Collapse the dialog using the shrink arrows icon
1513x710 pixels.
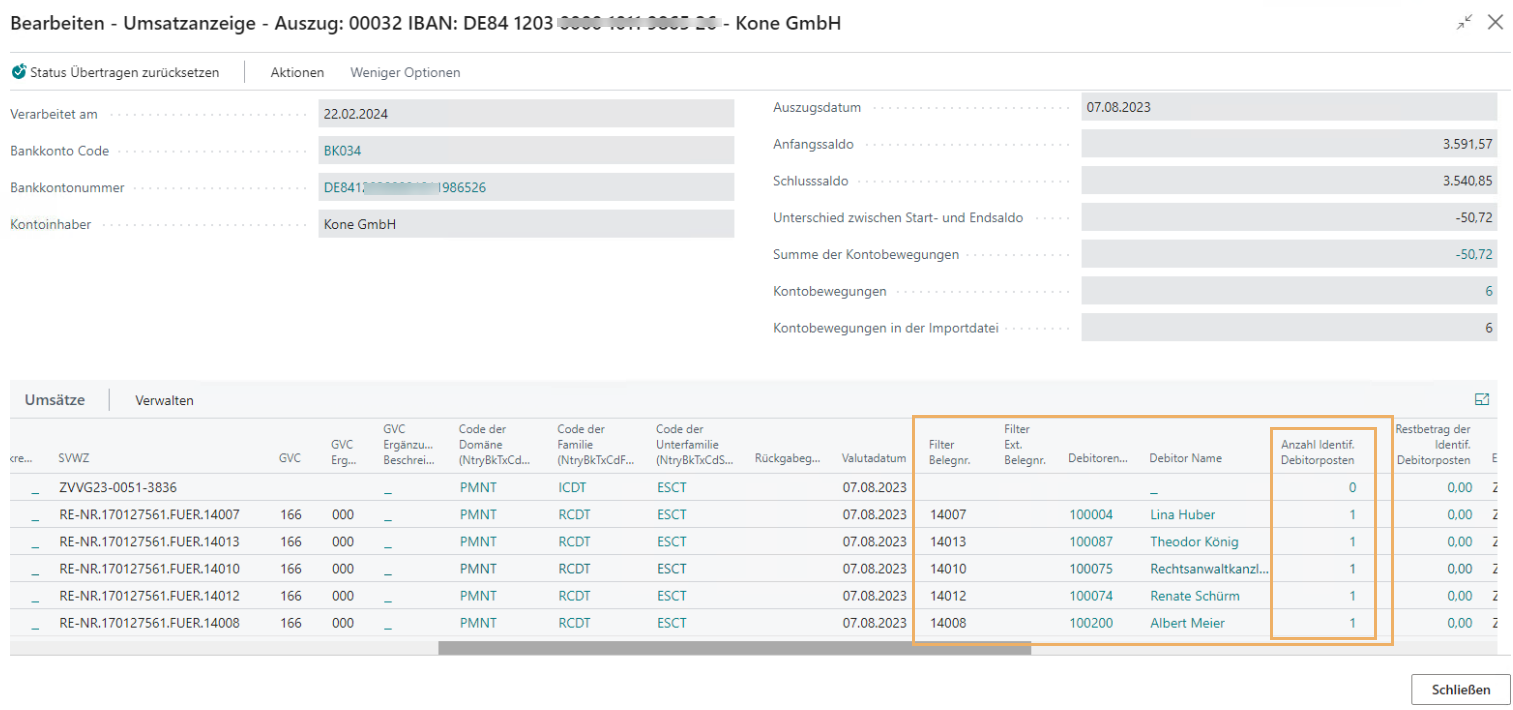click(1464, 22)
